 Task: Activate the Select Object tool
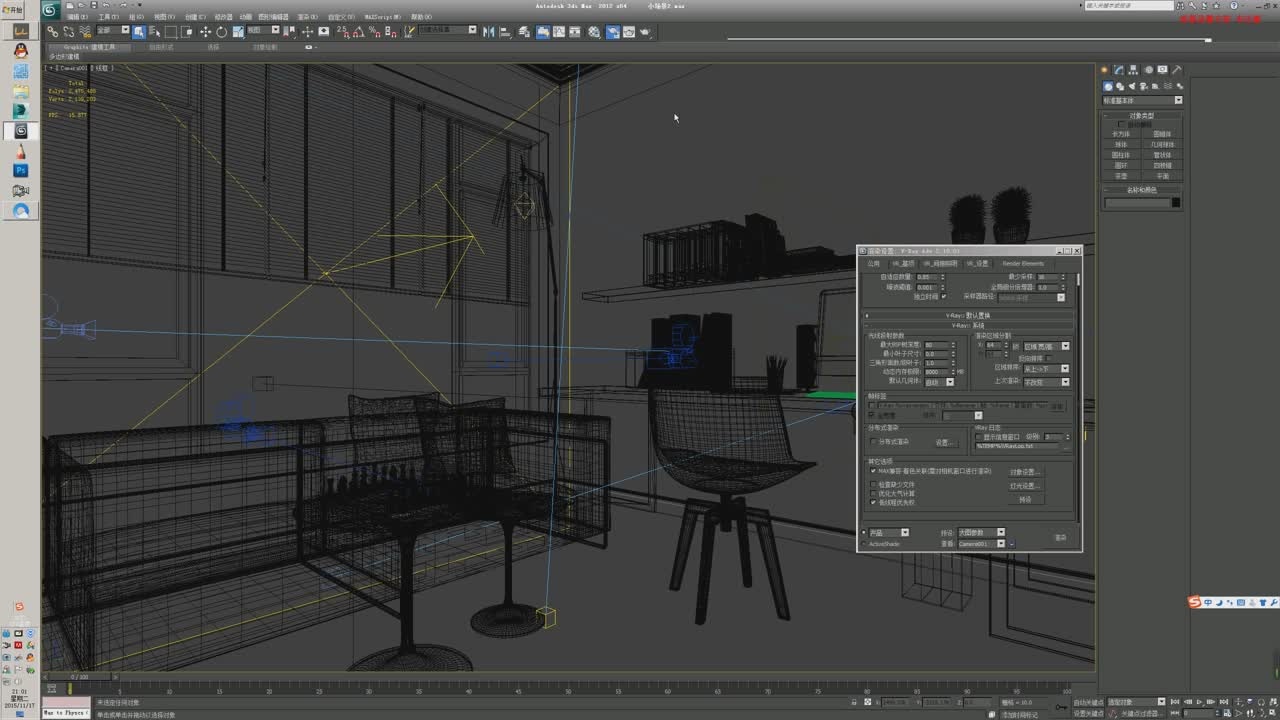click(x=138, y=31)
